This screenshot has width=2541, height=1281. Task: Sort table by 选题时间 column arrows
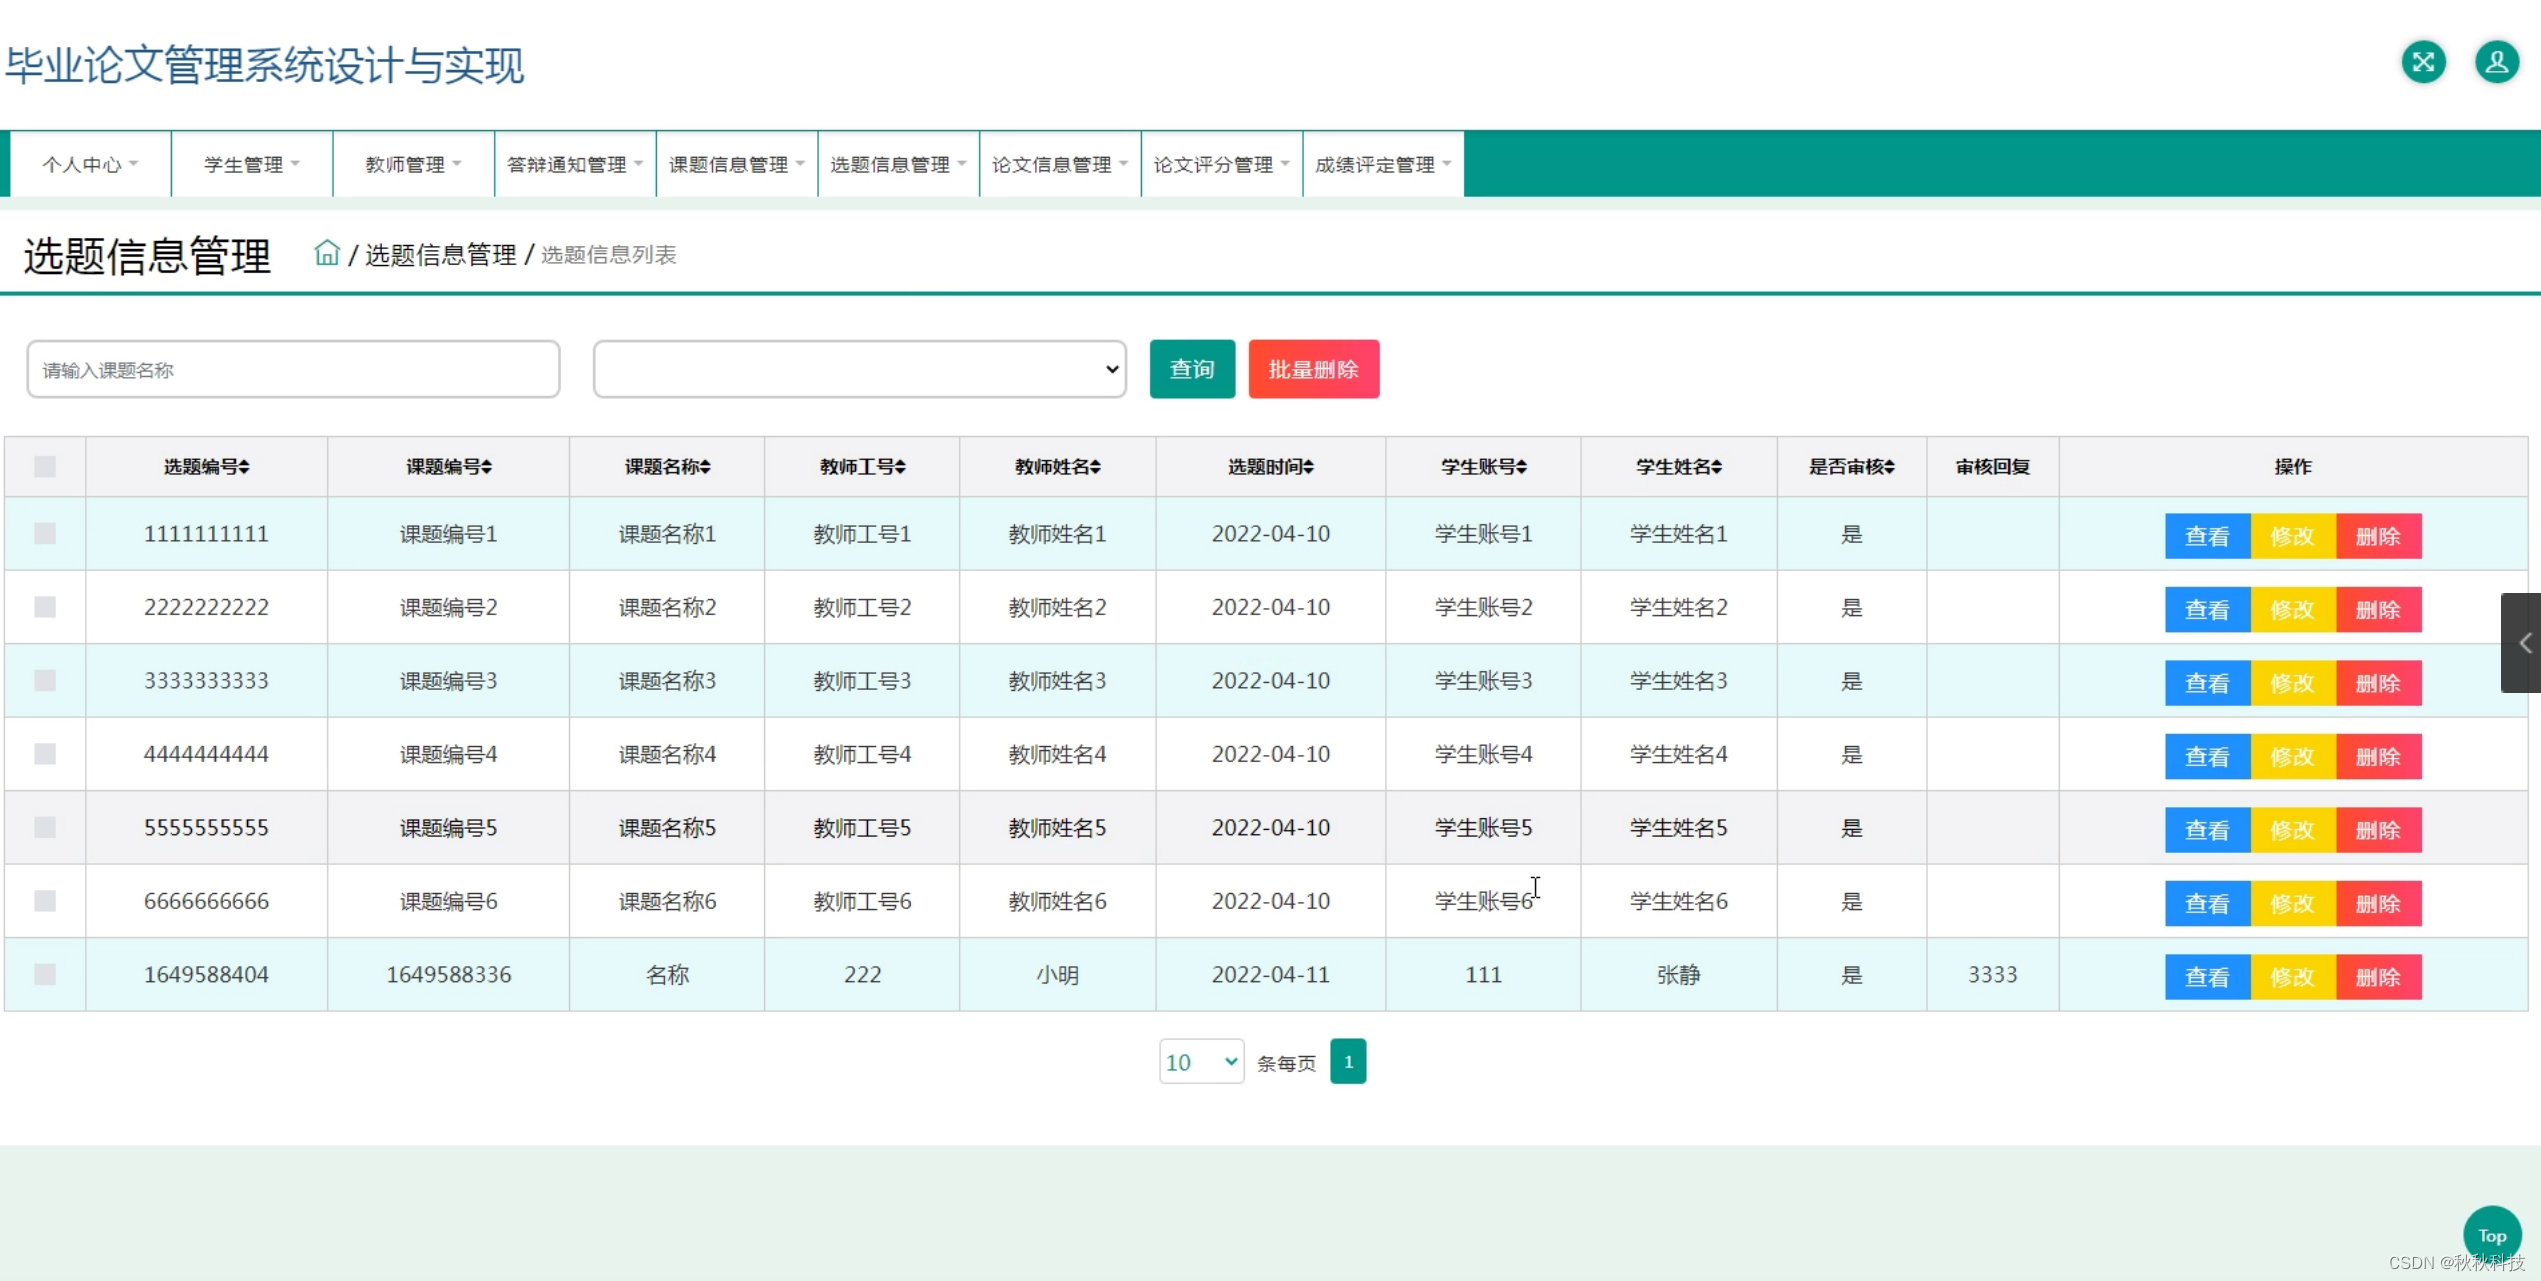pos(1307,466)
